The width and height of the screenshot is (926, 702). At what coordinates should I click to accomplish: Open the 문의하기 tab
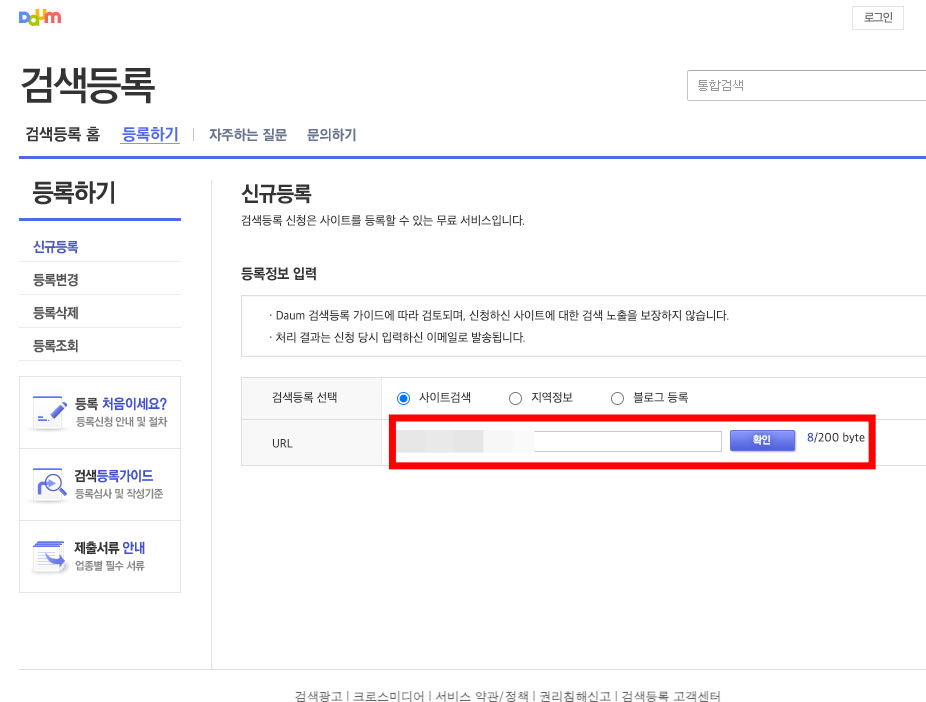pyautogui.click(x=332, y=135)
